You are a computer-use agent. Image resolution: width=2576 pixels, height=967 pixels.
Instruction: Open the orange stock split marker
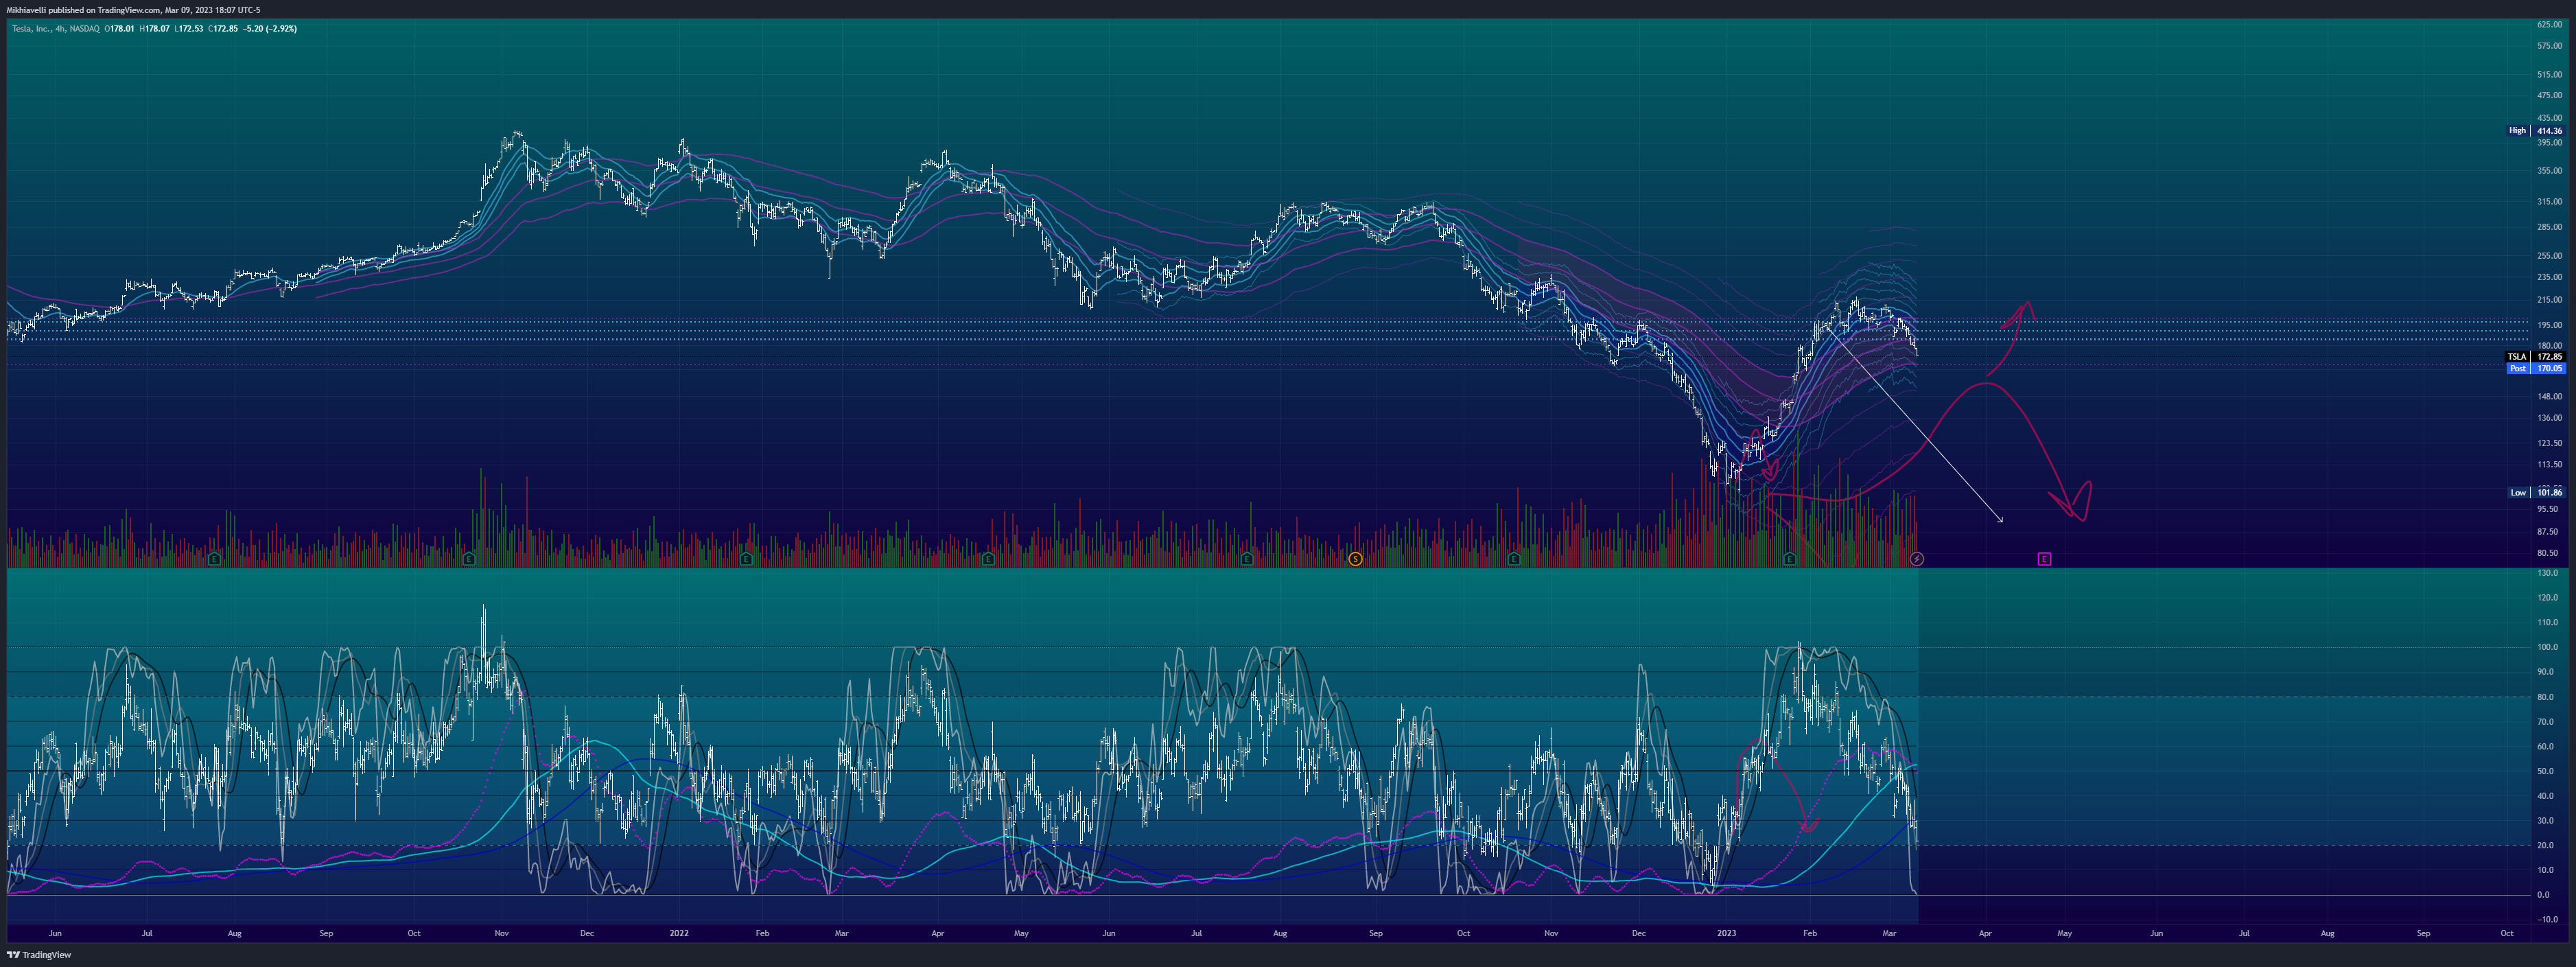[1355, 559]
